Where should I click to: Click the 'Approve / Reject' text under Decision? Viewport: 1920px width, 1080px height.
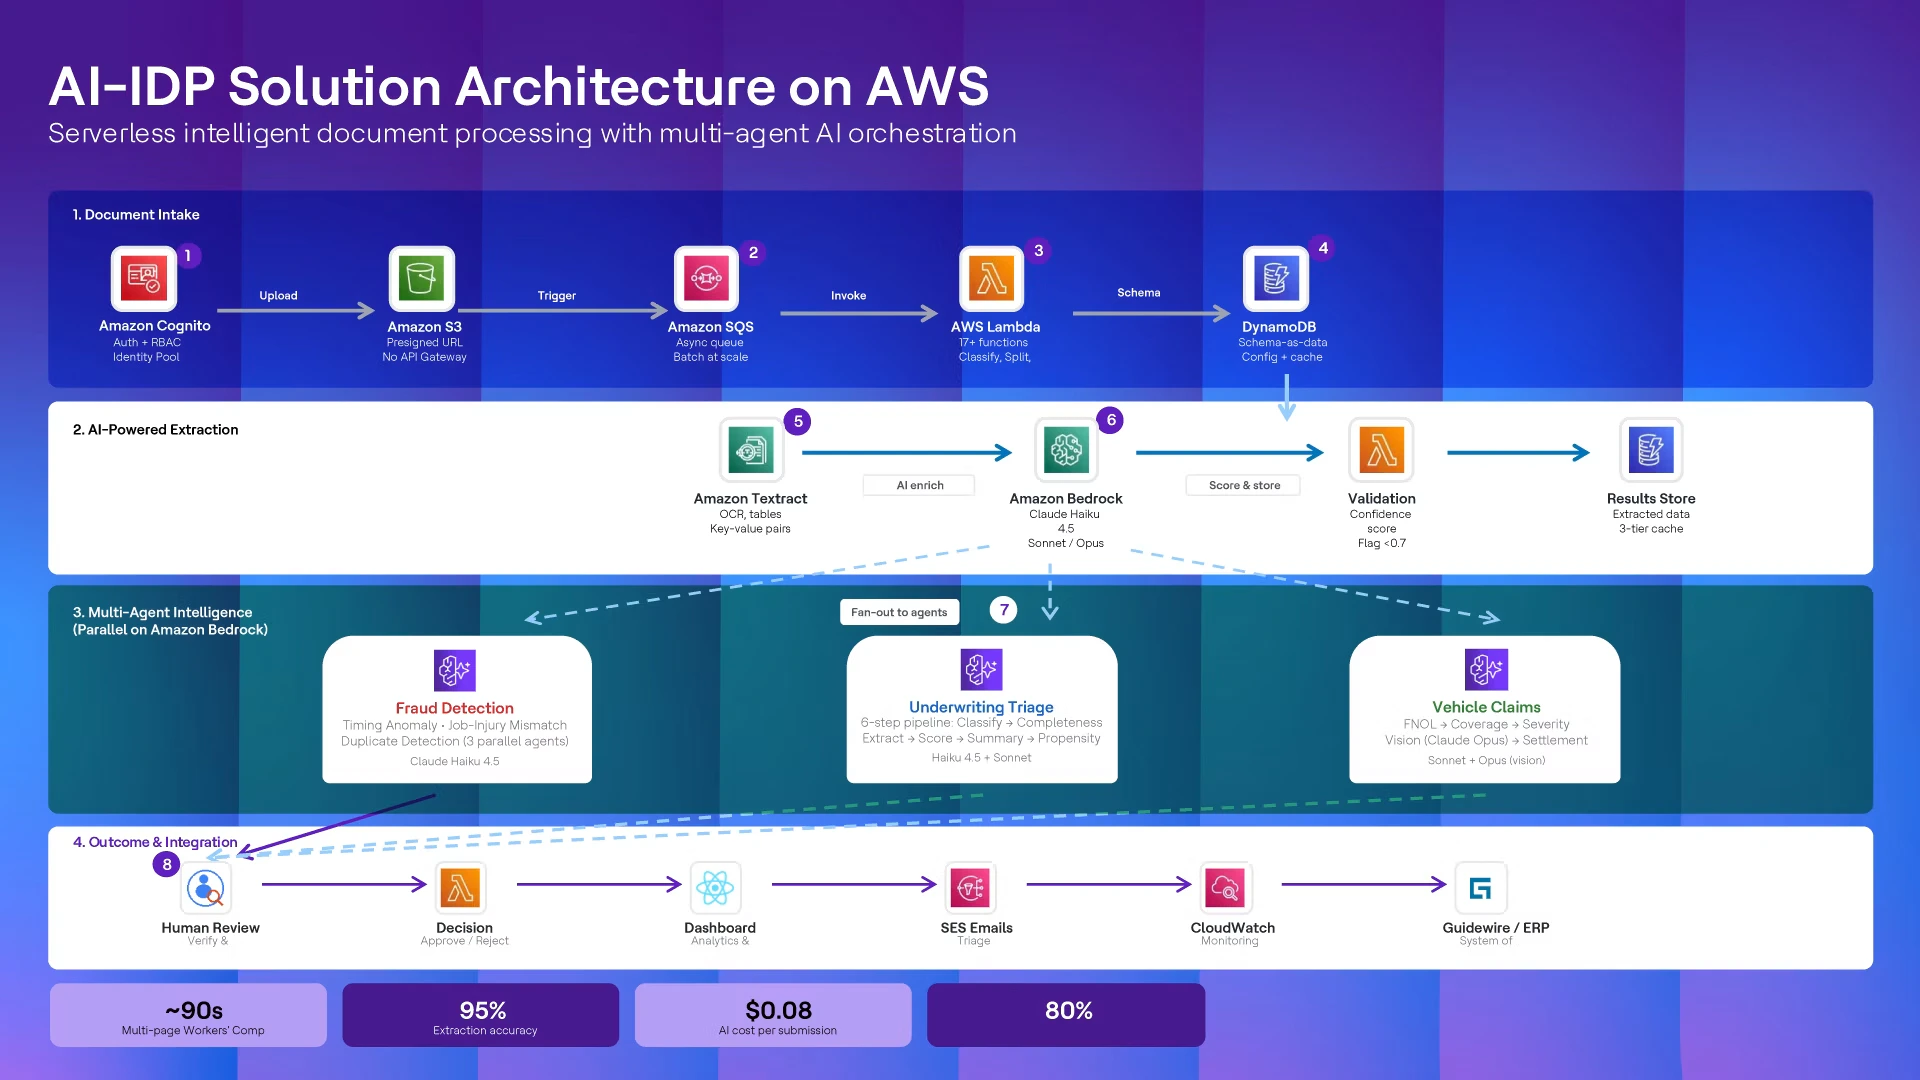tap(464, 941)
